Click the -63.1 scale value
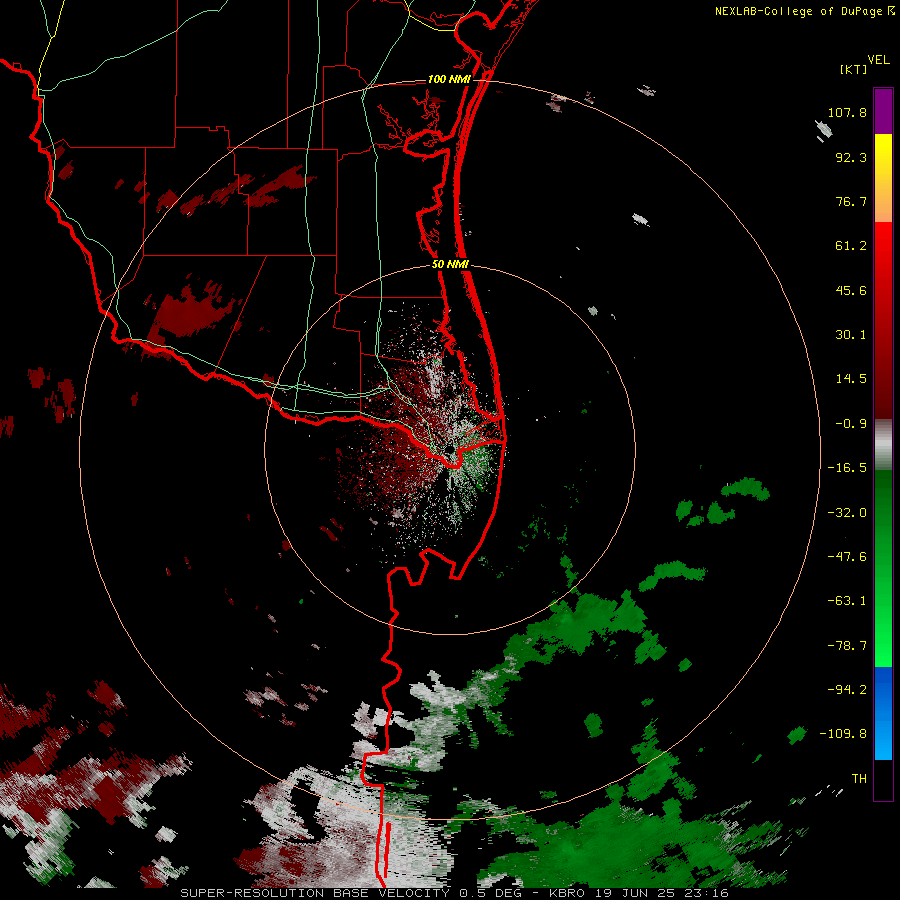 click(x=847, y=601)
